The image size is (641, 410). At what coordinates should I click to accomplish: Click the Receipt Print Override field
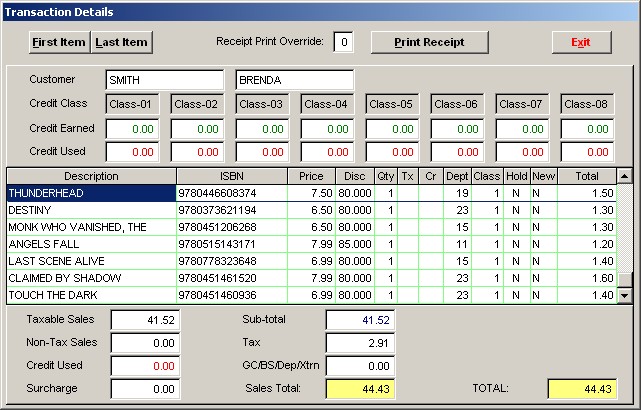[343, 42]
